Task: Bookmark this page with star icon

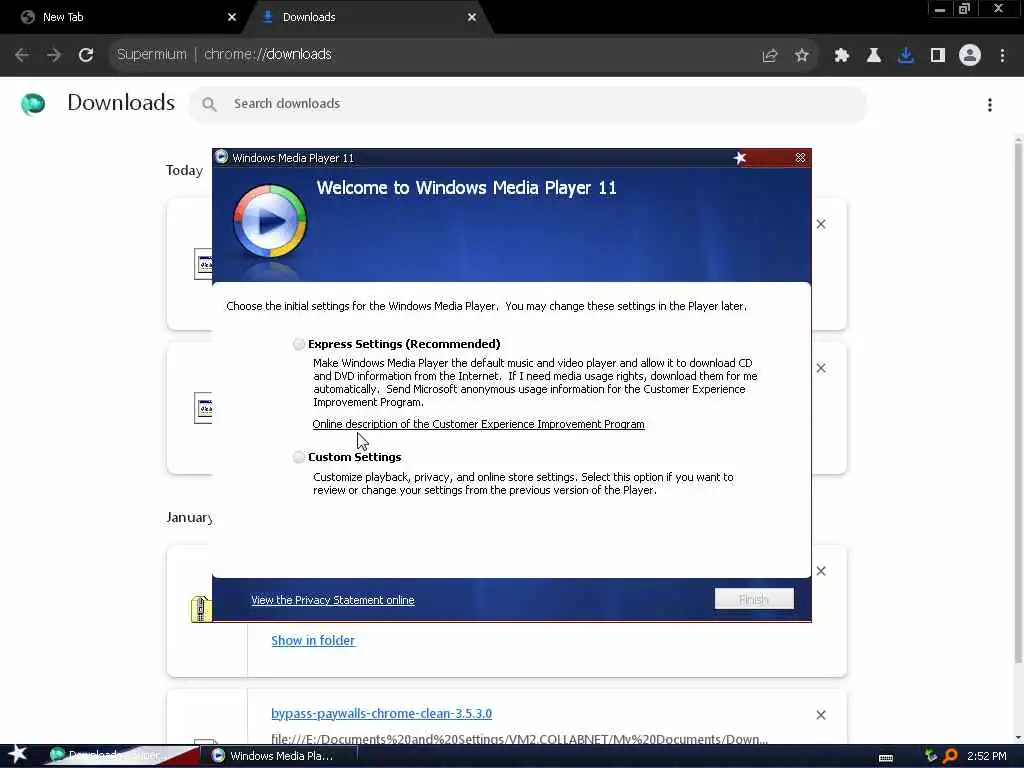Action: (x=802, y=56)
